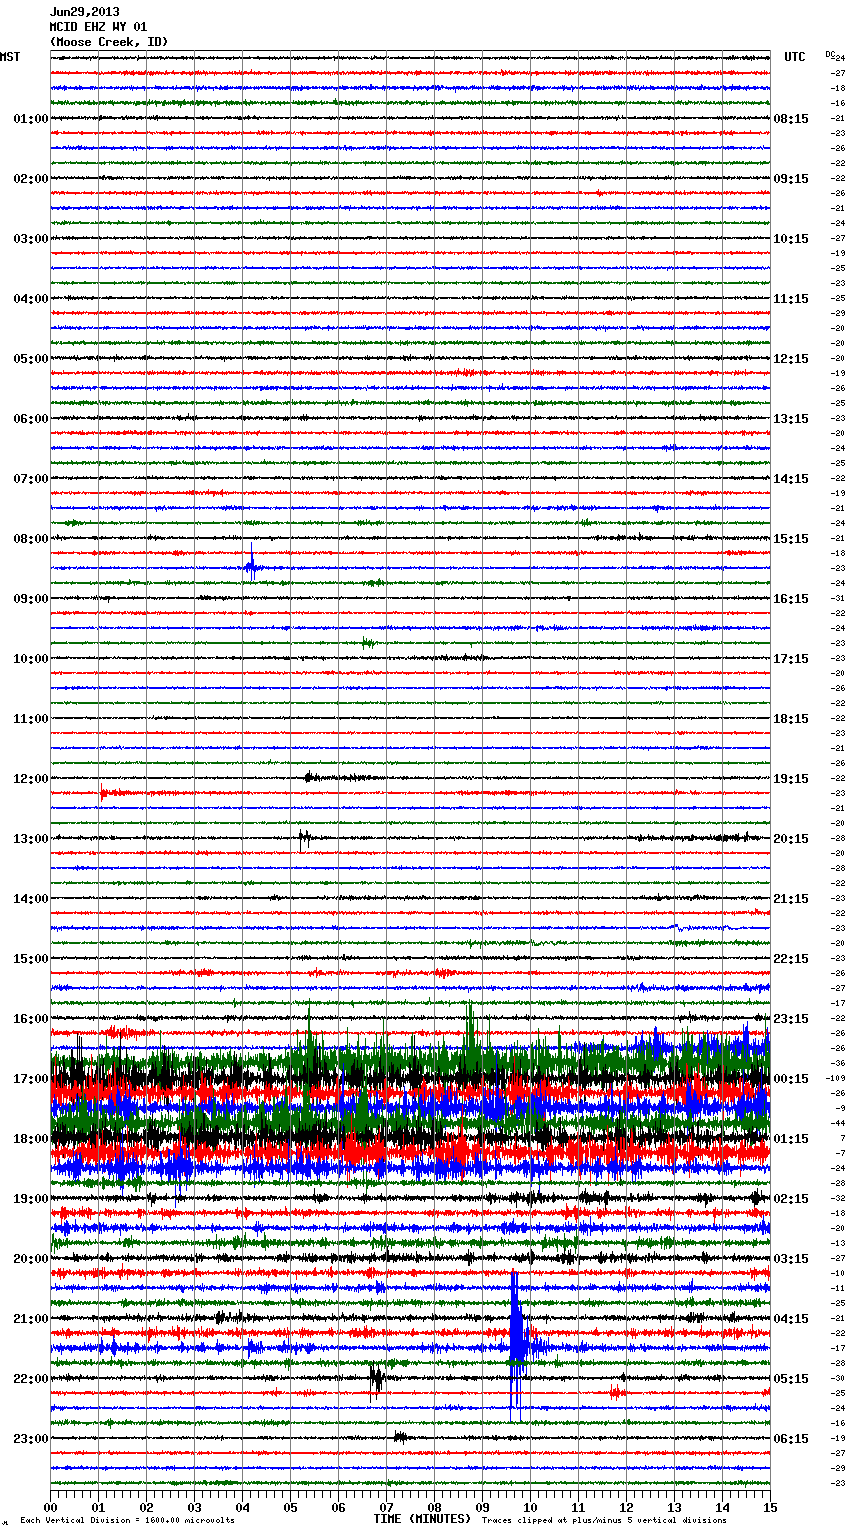850x1534 pixels.
Task: Click the 09:15 UTC time label
Action: click(x=791, y=179)
